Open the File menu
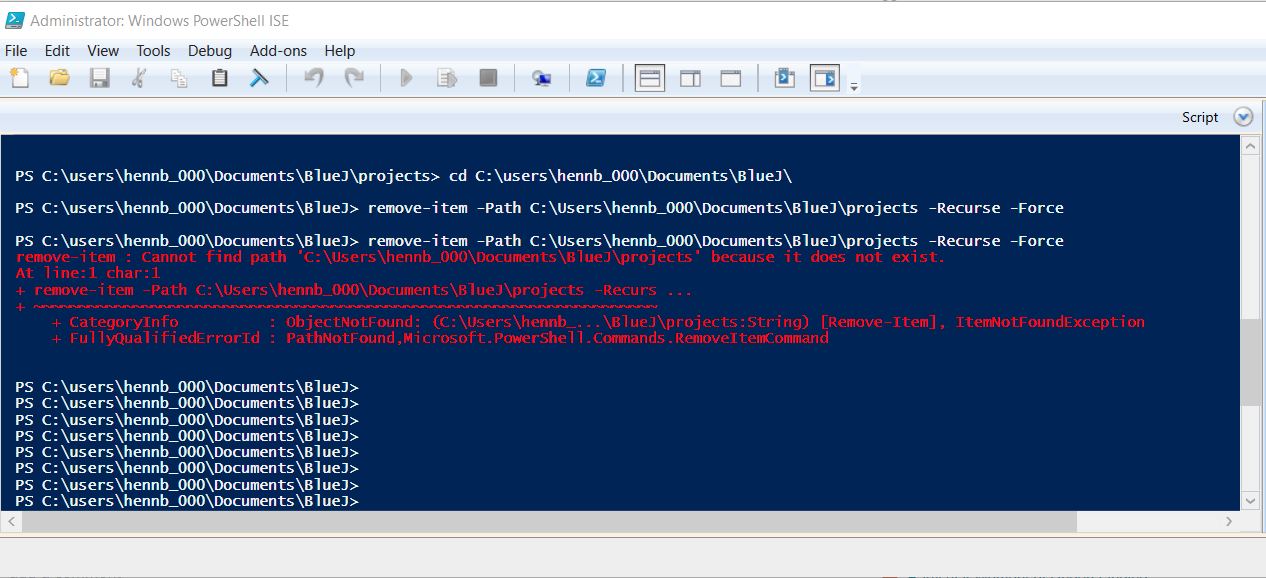This screenshot has width=1266, height=578. point(16,51)
